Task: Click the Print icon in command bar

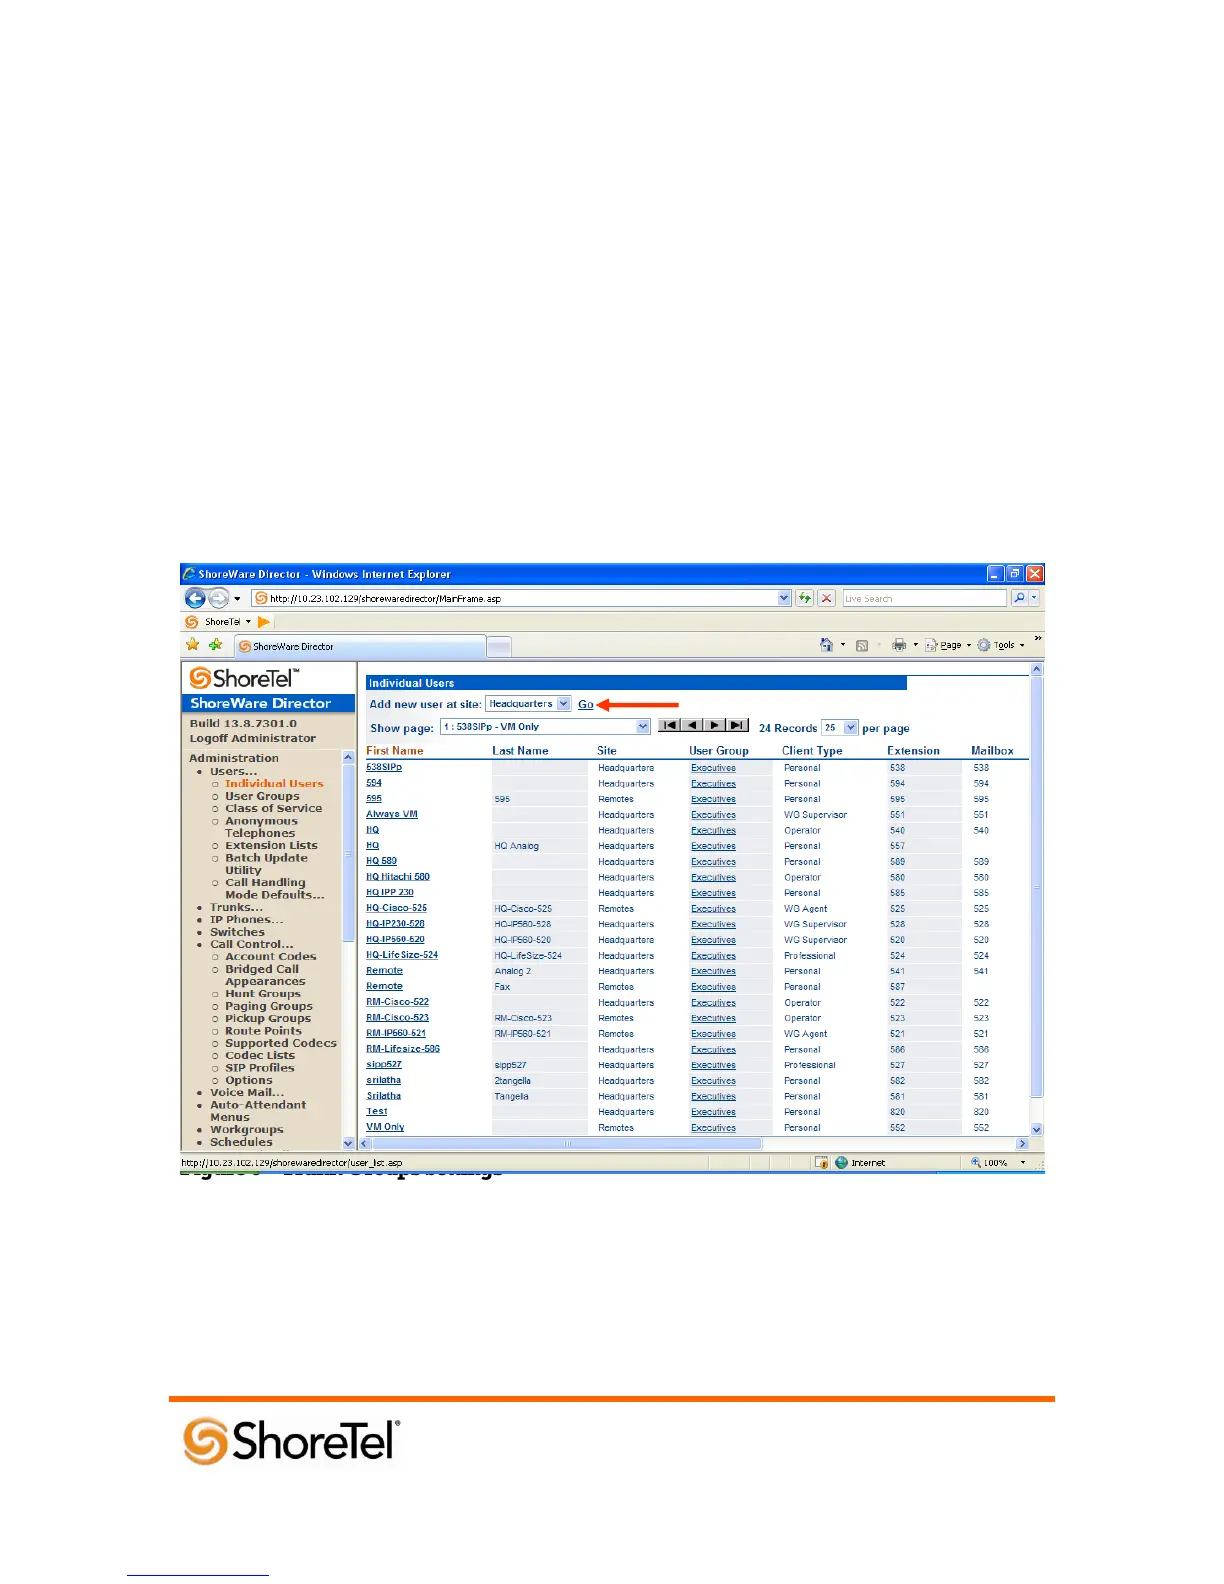Action: pos(899,645)
